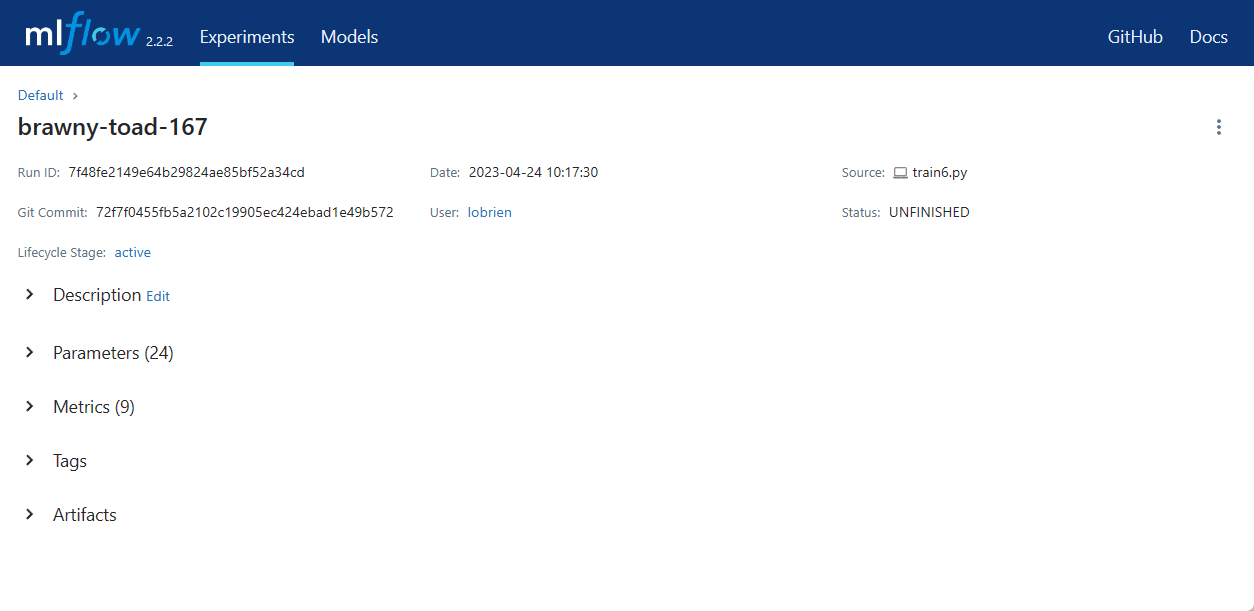
Task: Click the laptop icon beside train6.py
Action: pyautogui.click(x=900, y=173)
